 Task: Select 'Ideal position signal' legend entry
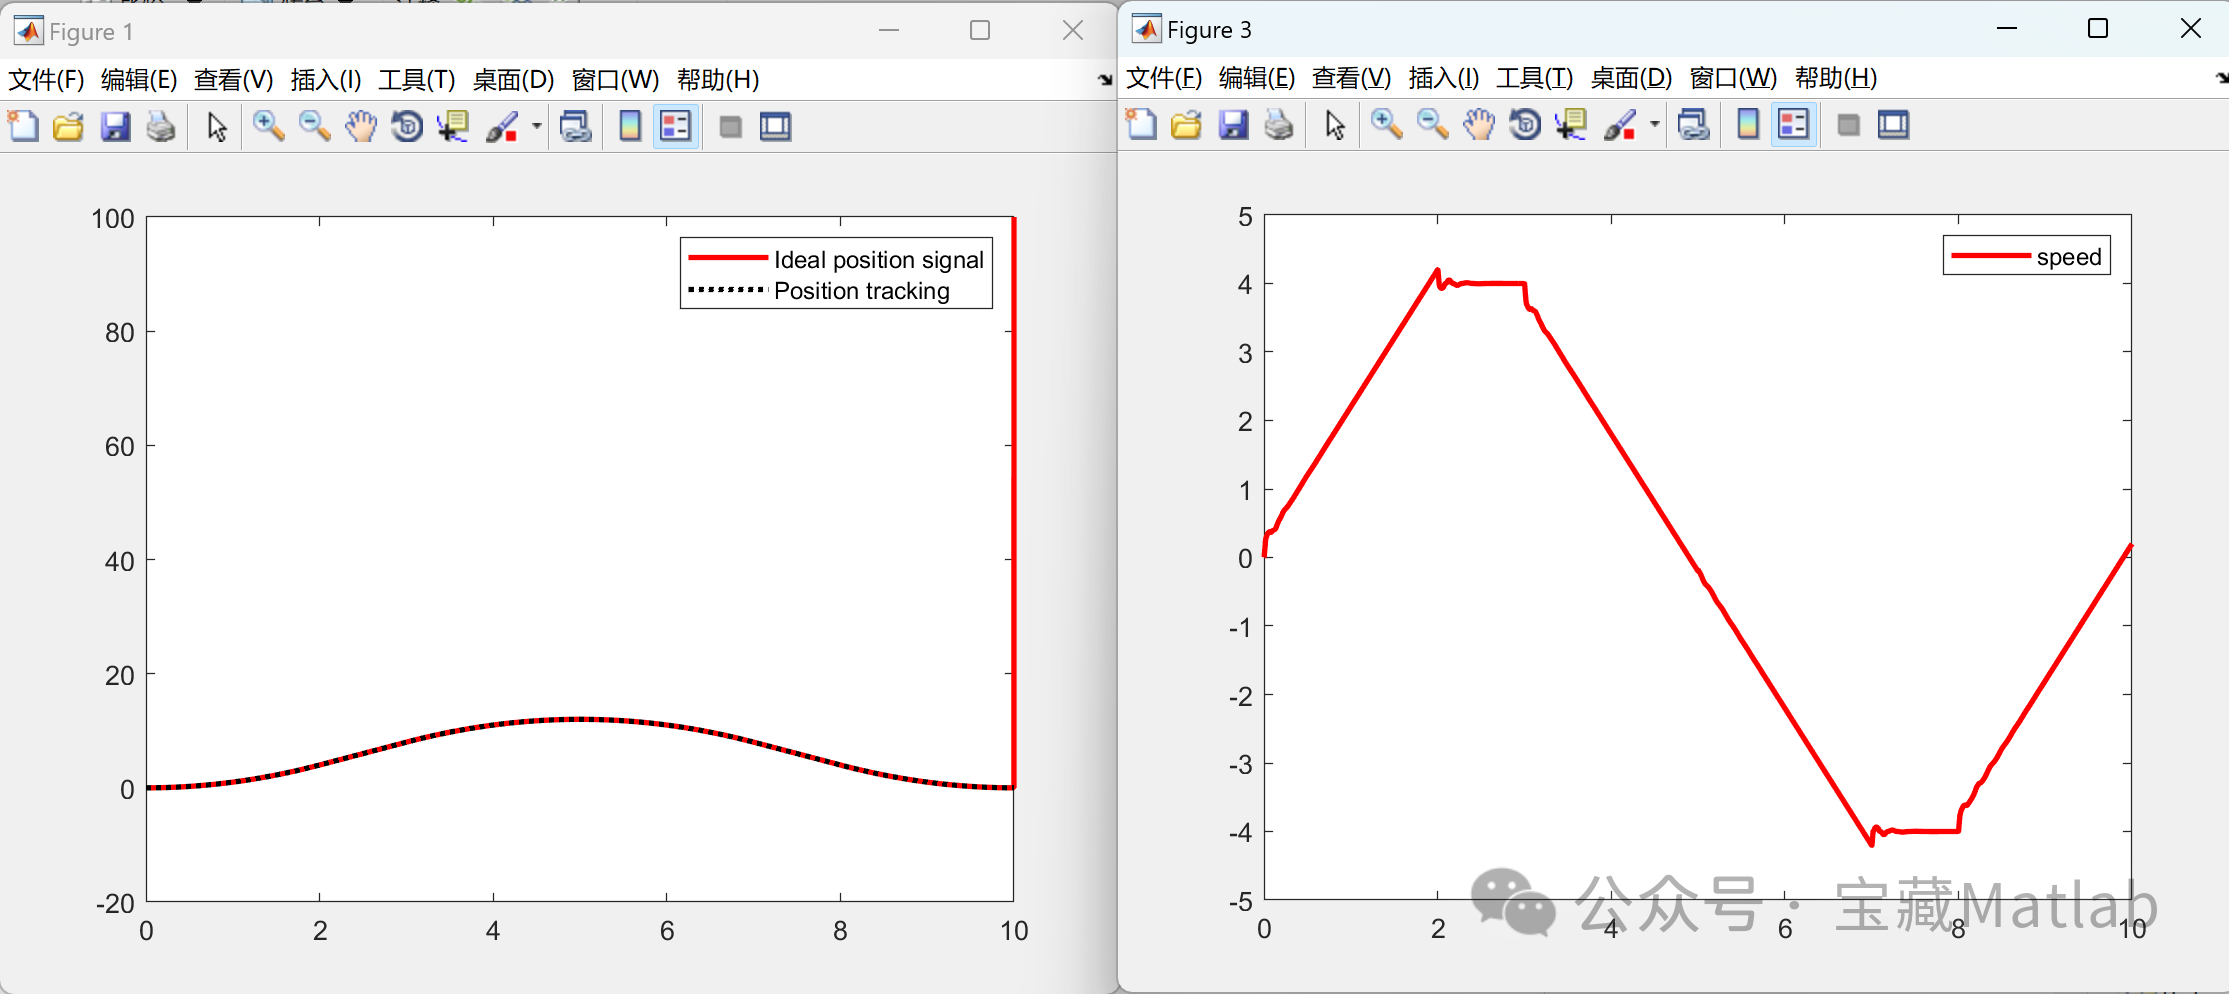pyautogui.click(x=836, y=259)
